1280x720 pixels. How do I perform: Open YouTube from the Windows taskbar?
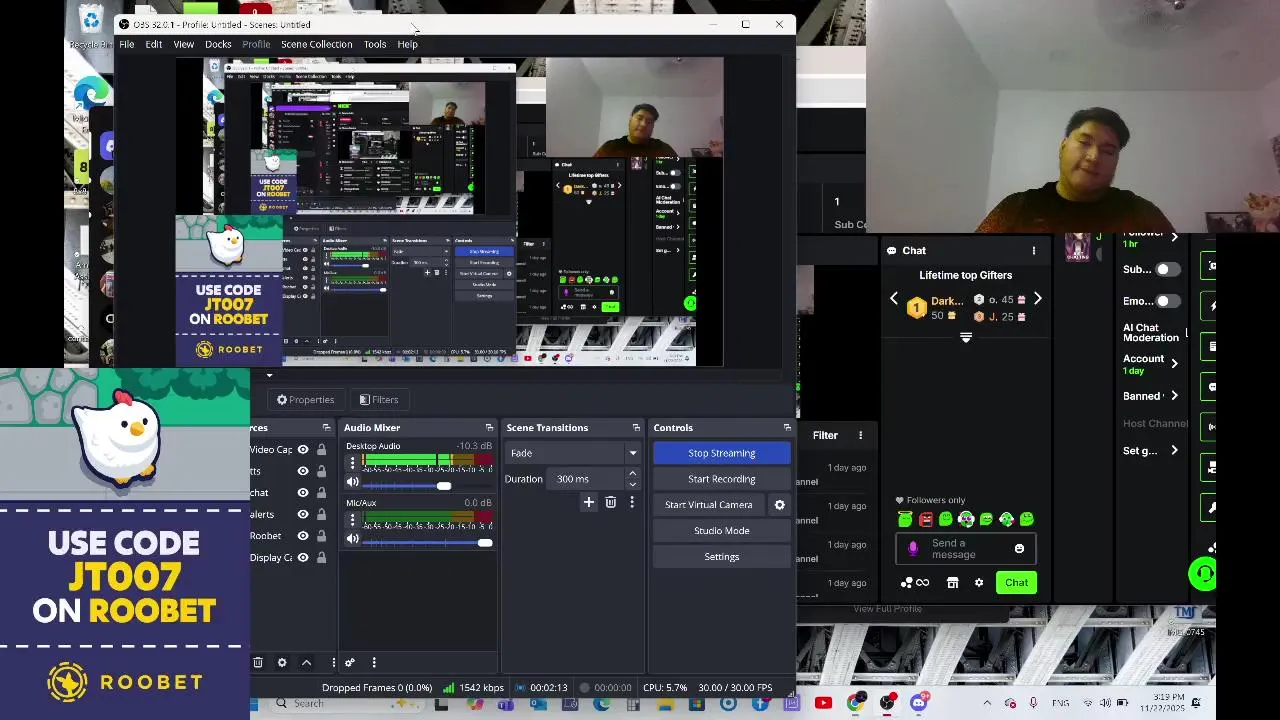(x=823, y=703)
